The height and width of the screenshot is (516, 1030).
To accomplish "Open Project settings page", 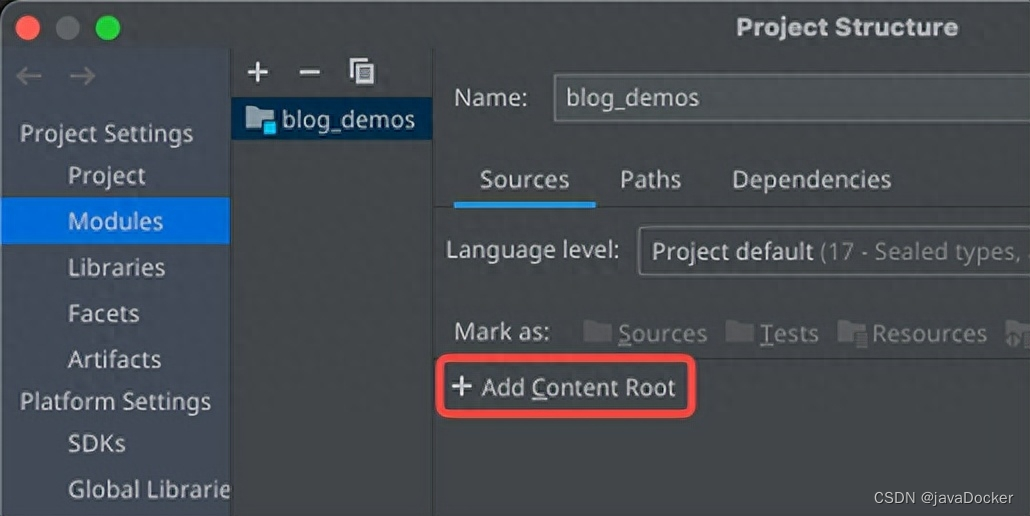I will 106,176.
